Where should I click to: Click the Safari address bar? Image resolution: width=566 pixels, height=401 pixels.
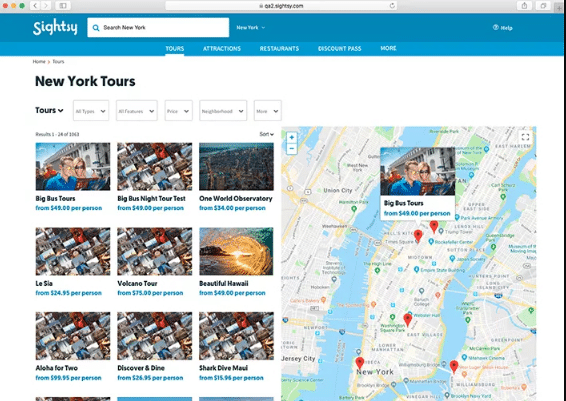pyautogui.click(x=281, y=6)
